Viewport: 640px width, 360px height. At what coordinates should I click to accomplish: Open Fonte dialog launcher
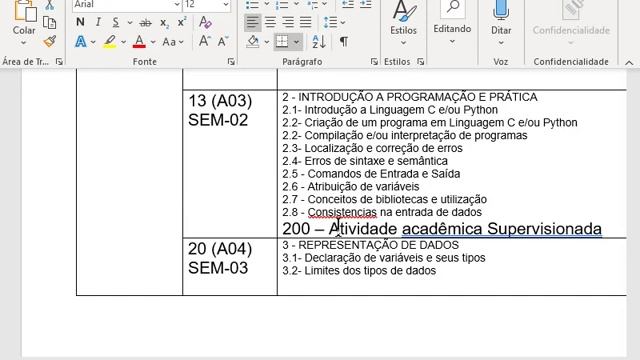231,62
